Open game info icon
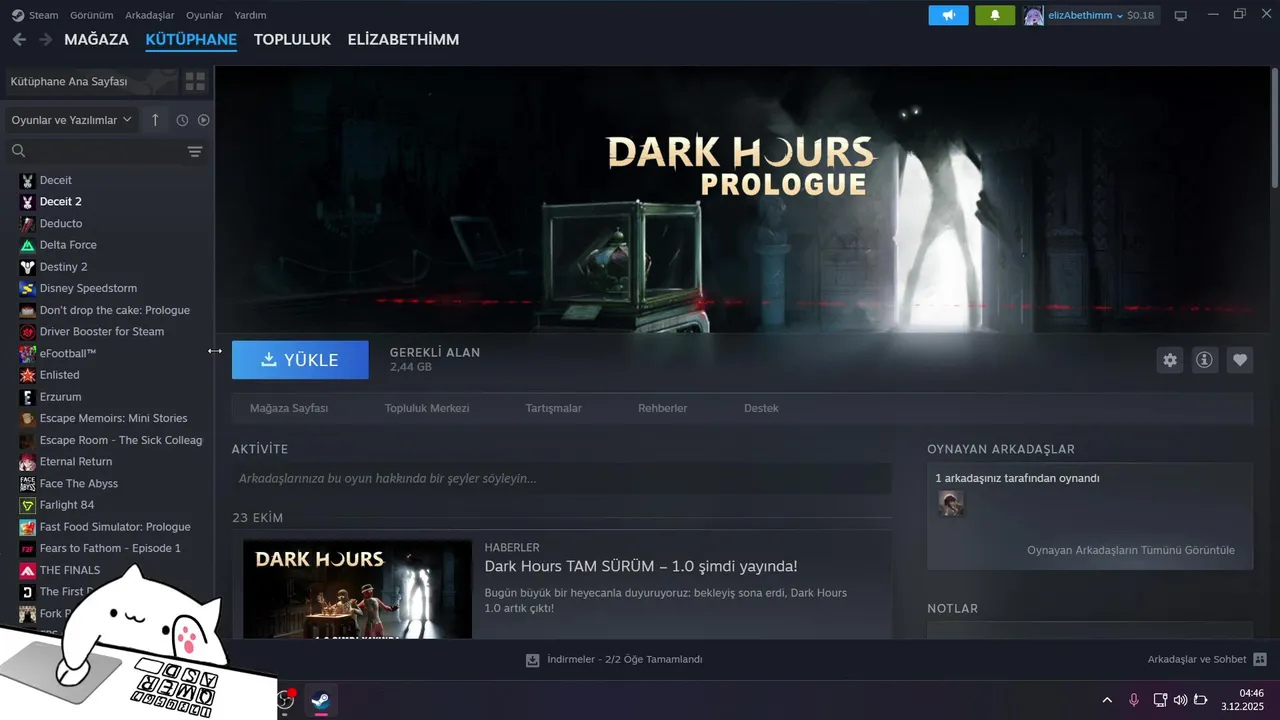1280x720 pixels. click(1205, 360)
